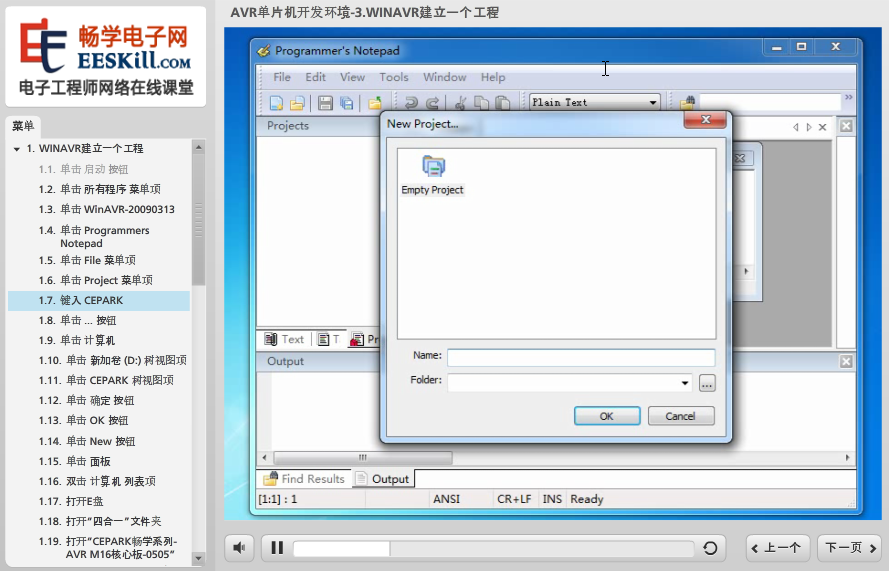
Task: Close the New Project dialog
Action: point(705,119)
